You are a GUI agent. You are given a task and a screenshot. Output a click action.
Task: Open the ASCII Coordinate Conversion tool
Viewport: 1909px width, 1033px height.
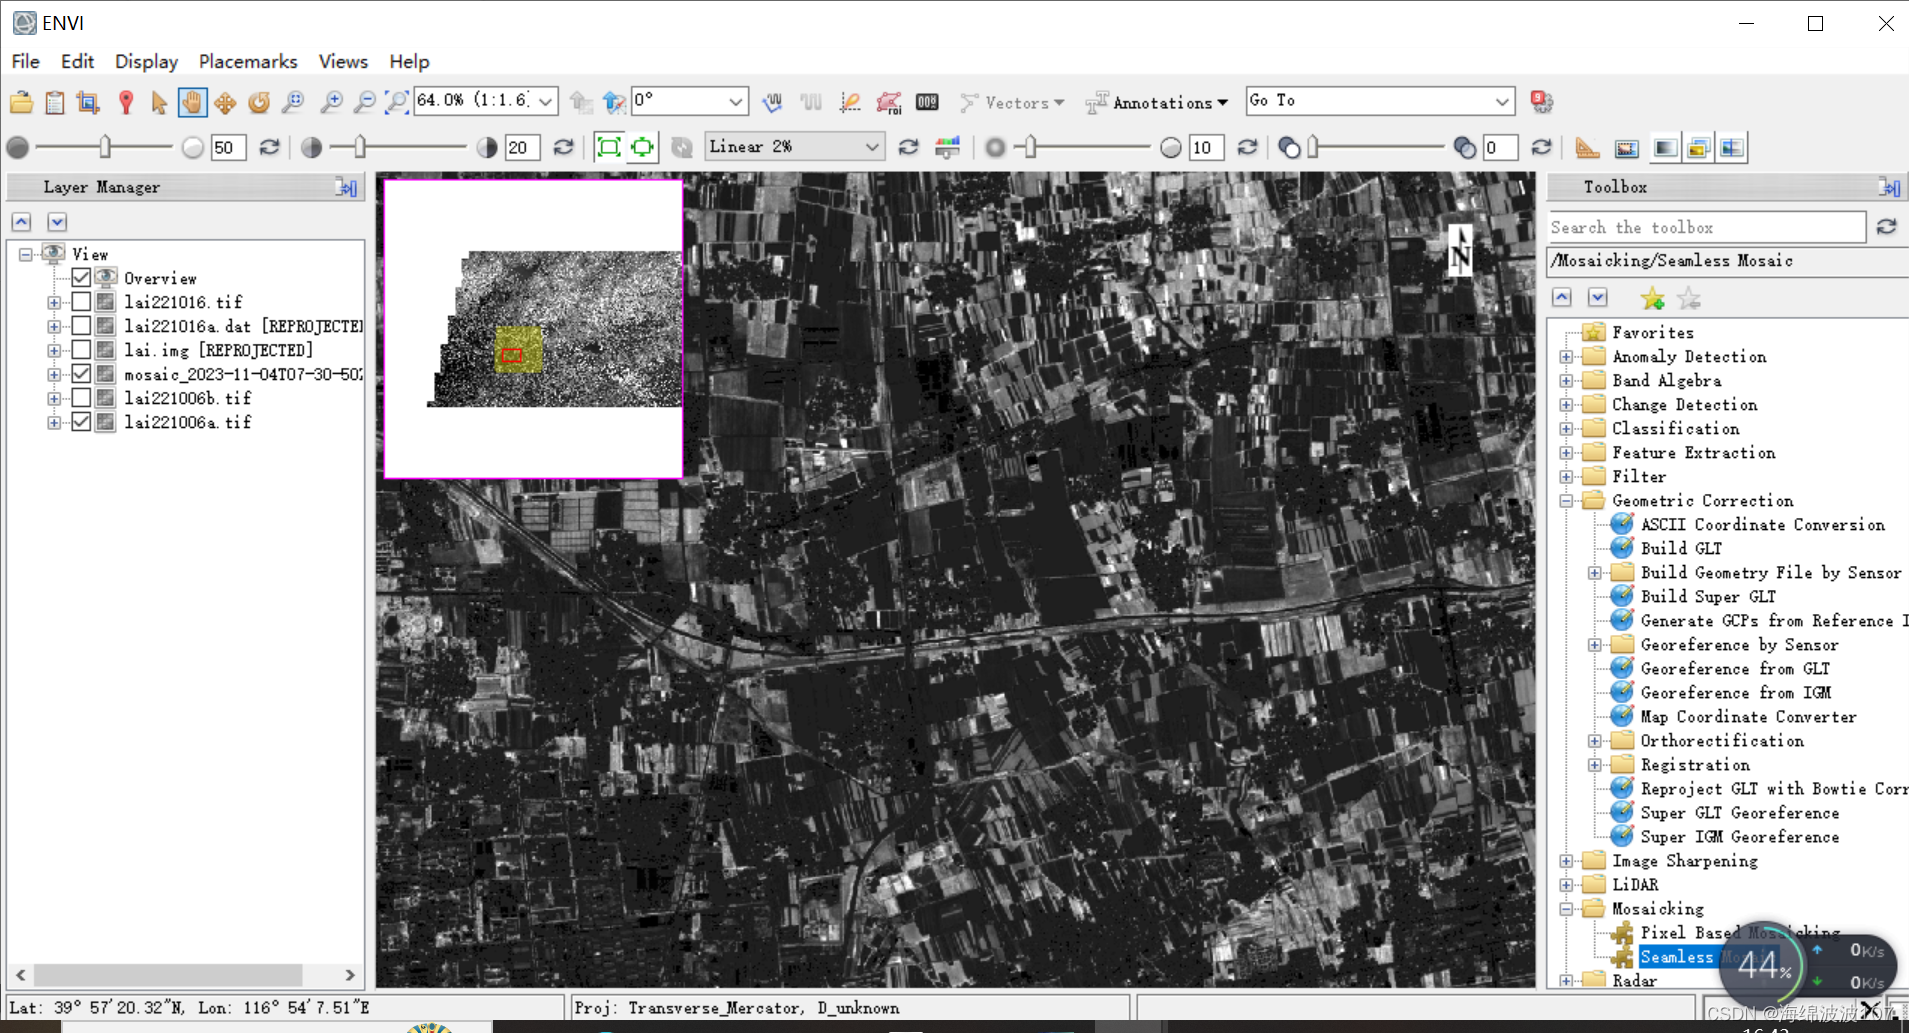coord(1762,524)
